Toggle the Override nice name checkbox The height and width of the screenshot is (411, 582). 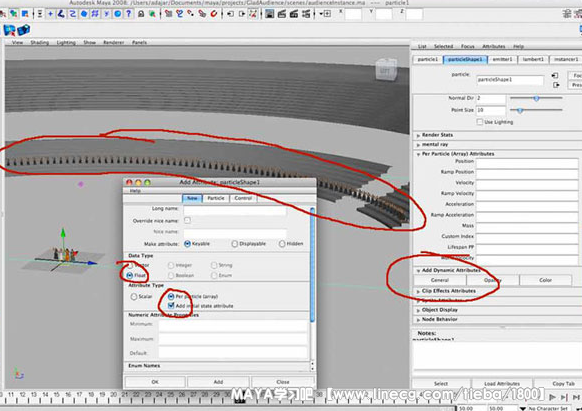(x=187, y=220)
